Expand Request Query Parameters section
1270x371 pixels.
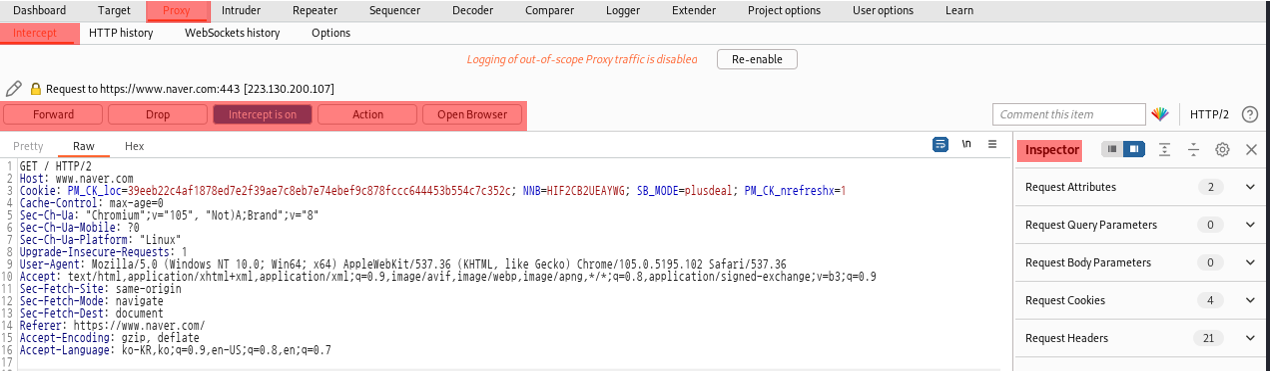pyautogui.click(x=1250, y=225)
